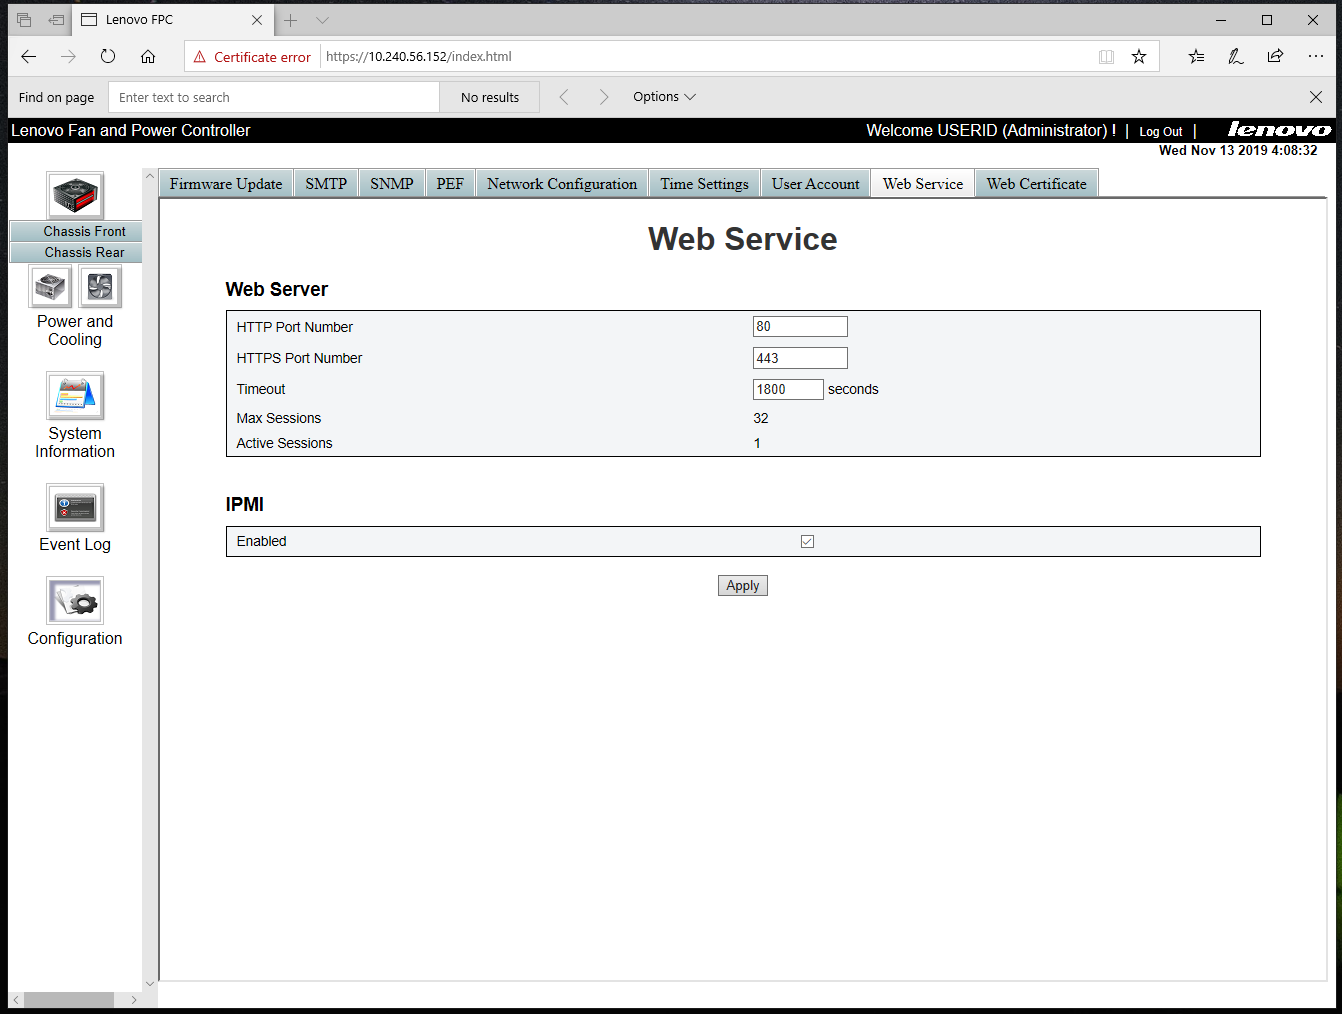Viewport: 1342px width, 1014px height.
Task: Open the tab list chevron
Action: pyautogui.click(x=322, y=20)
